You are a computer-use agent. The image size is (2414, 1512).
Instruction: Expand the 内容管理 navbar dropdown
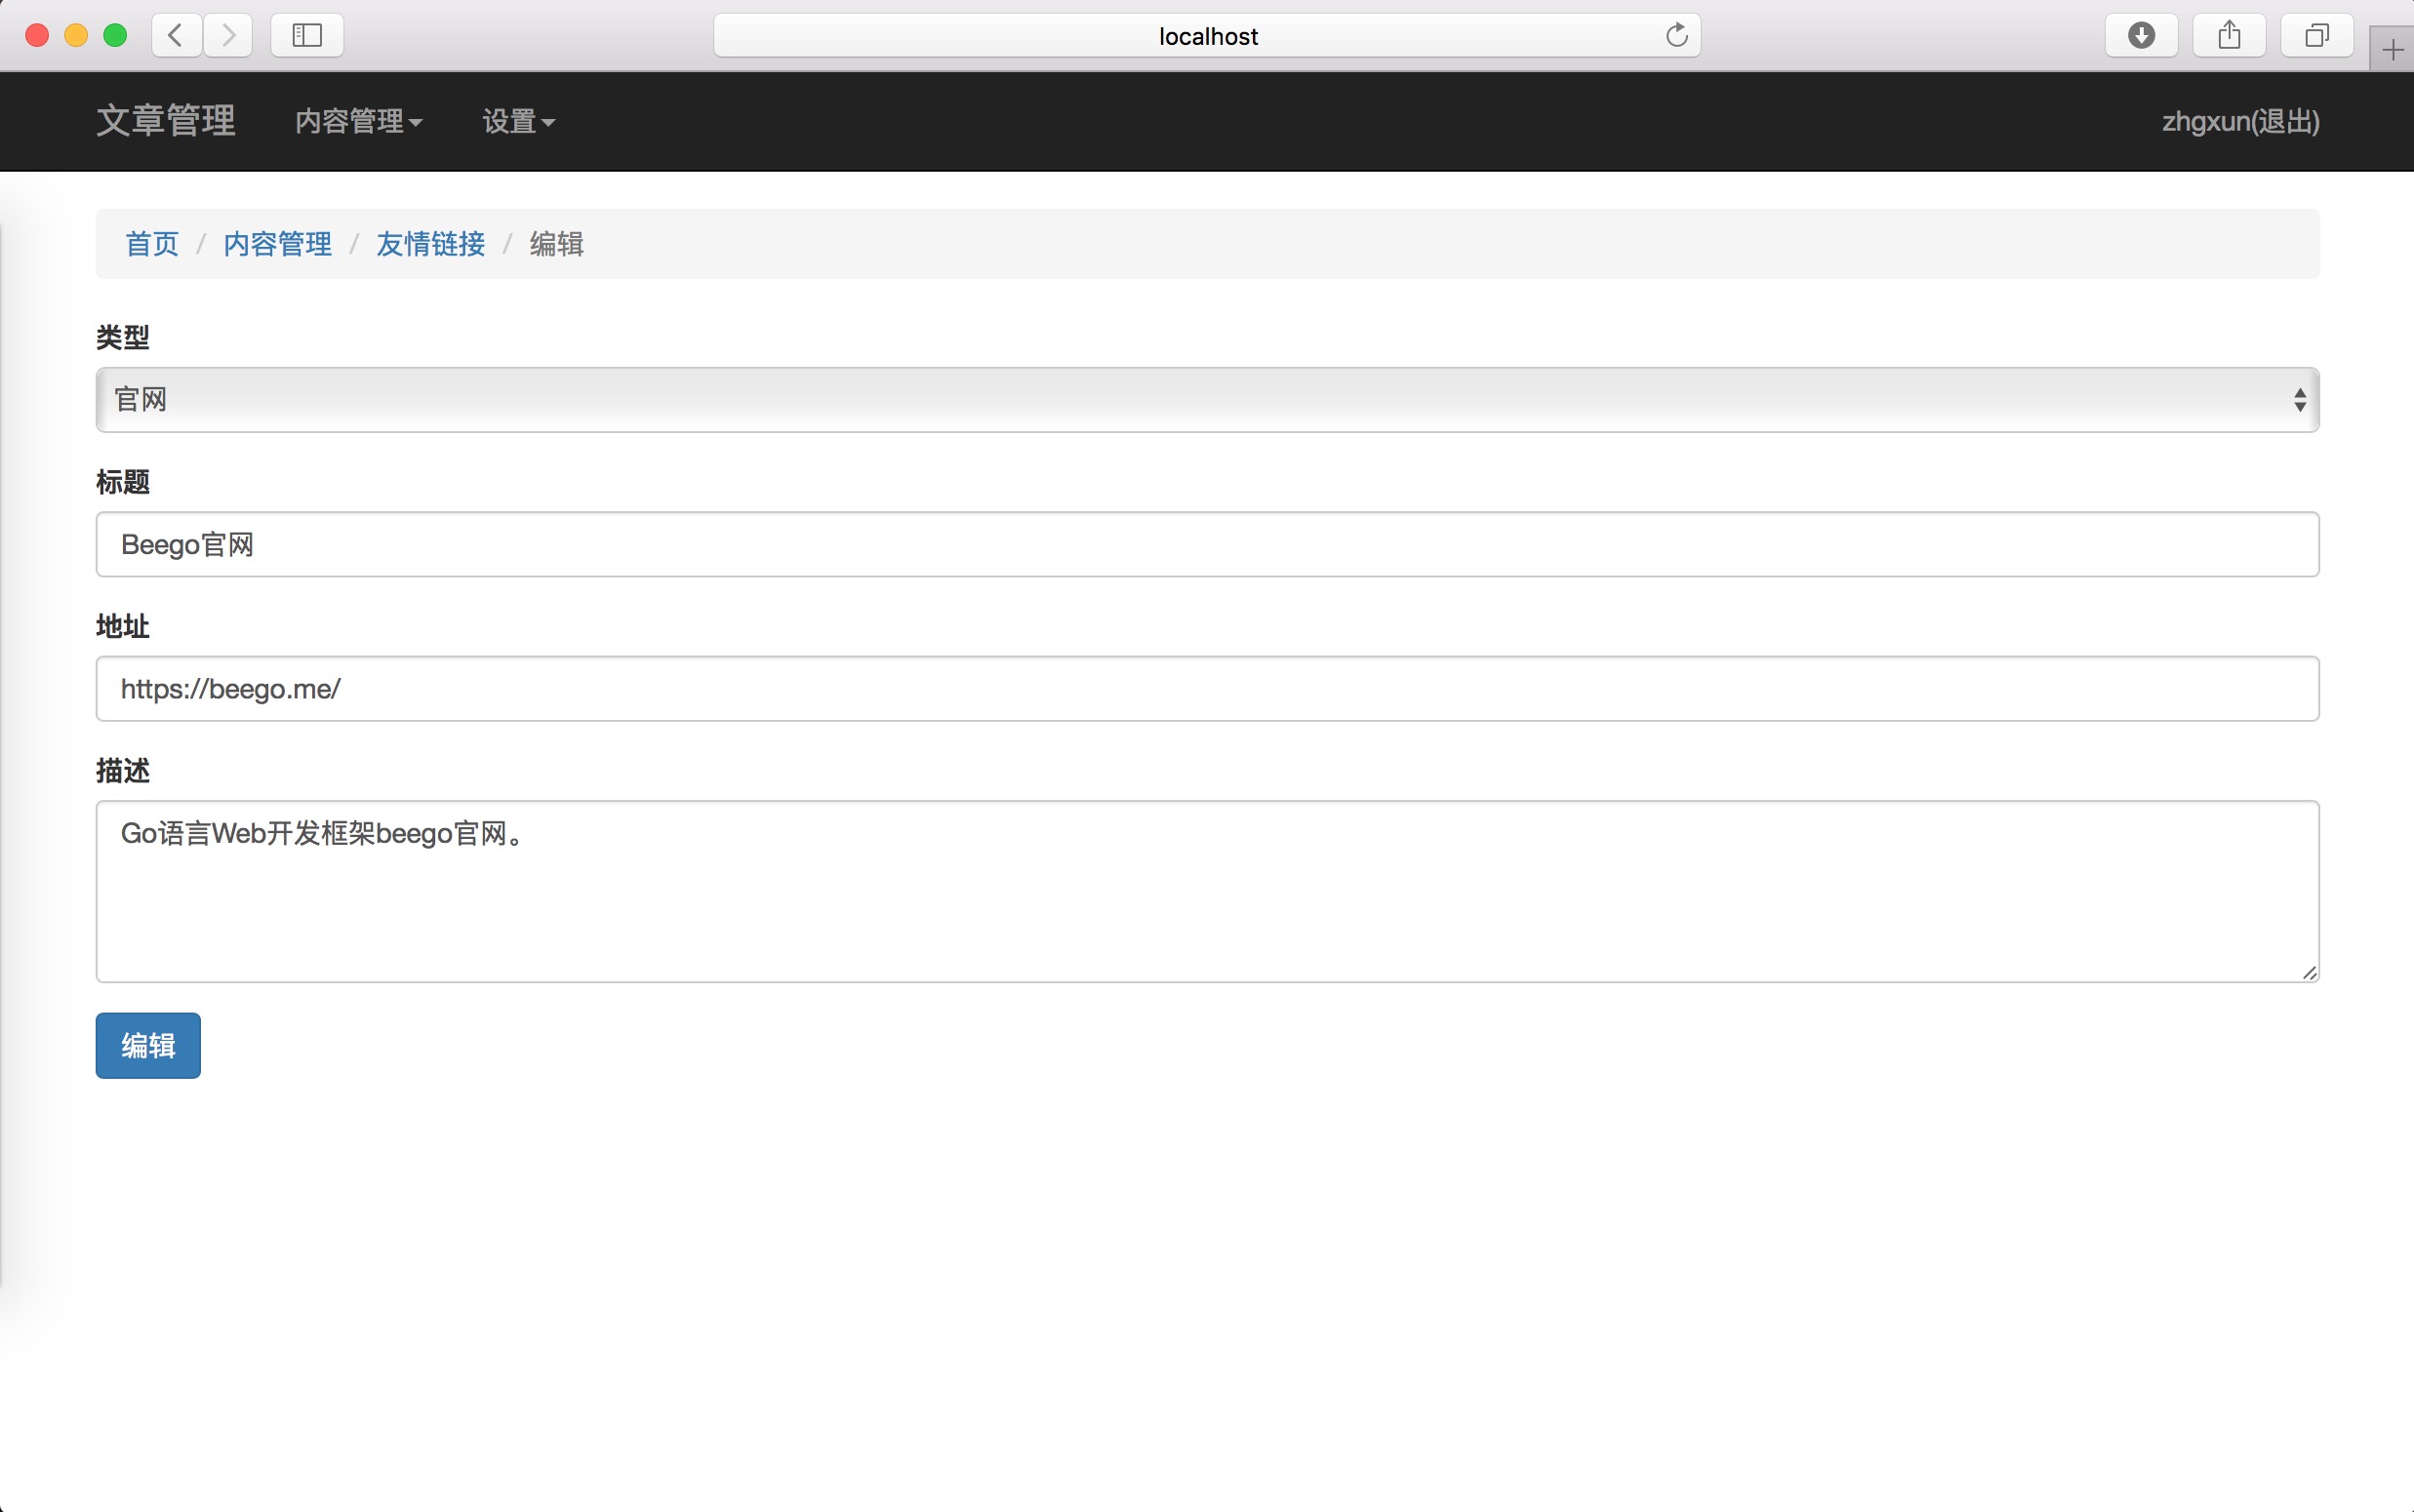358,122
